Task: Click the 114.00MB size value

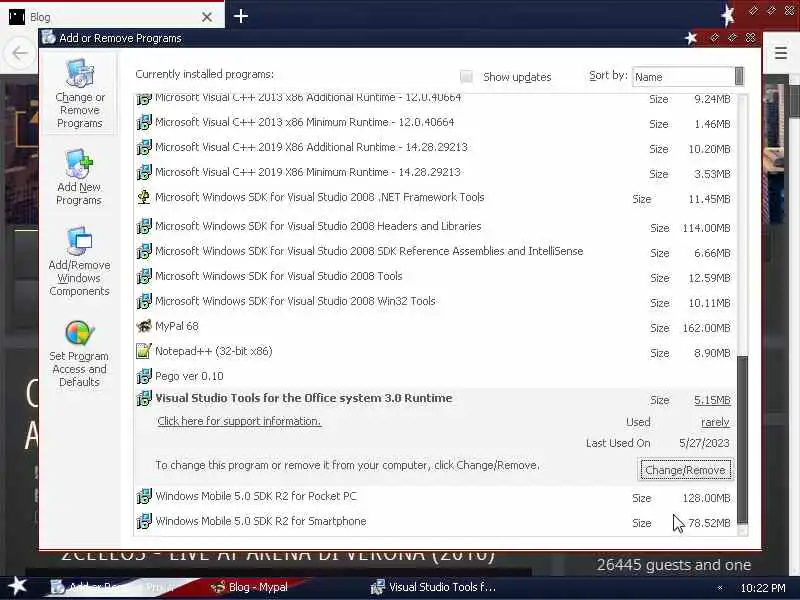Action: (706, 228)
